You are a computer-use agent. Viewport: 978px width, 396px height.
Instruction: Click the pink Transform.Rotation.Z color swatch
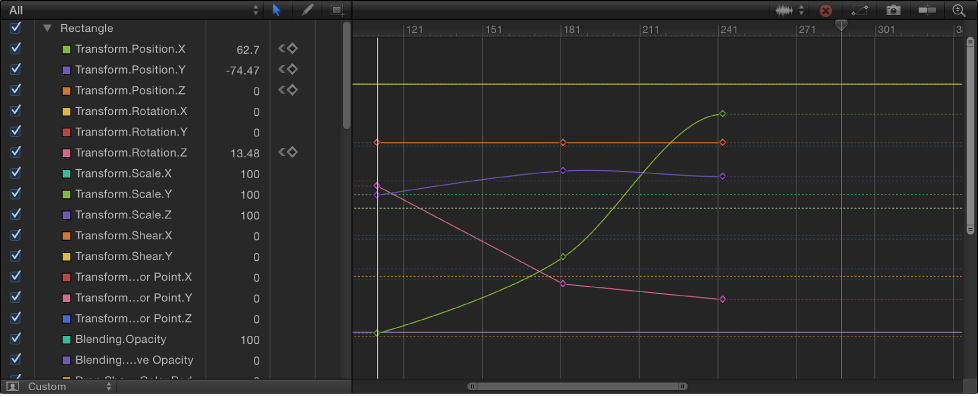tap(66, 153)
